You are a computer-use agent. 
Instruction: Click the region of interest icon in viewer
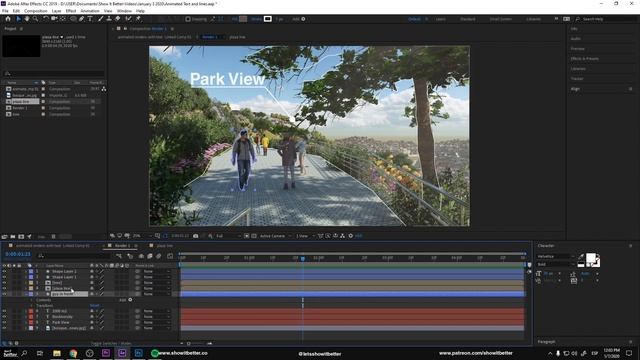click(x=247, y=236)
